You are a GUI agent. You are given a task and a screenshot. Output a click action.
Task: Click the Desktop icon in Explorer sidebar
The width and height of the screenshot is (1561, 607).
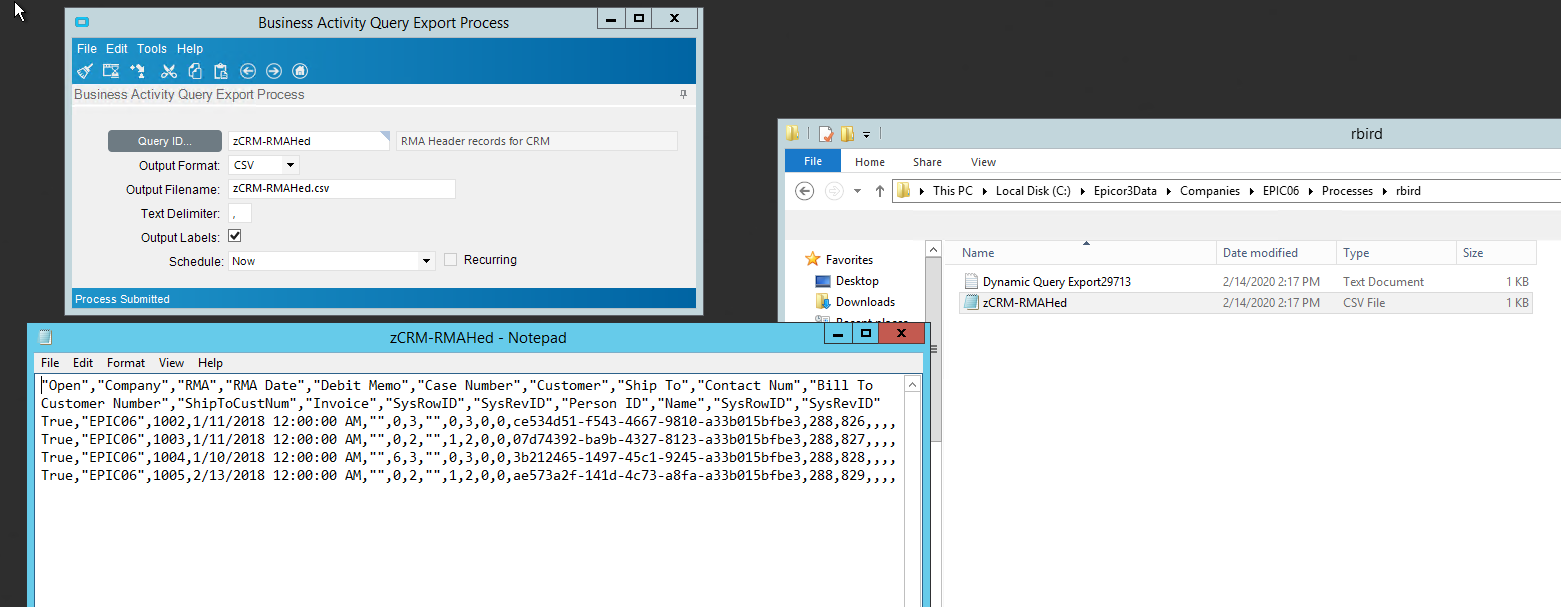[823, 281]
